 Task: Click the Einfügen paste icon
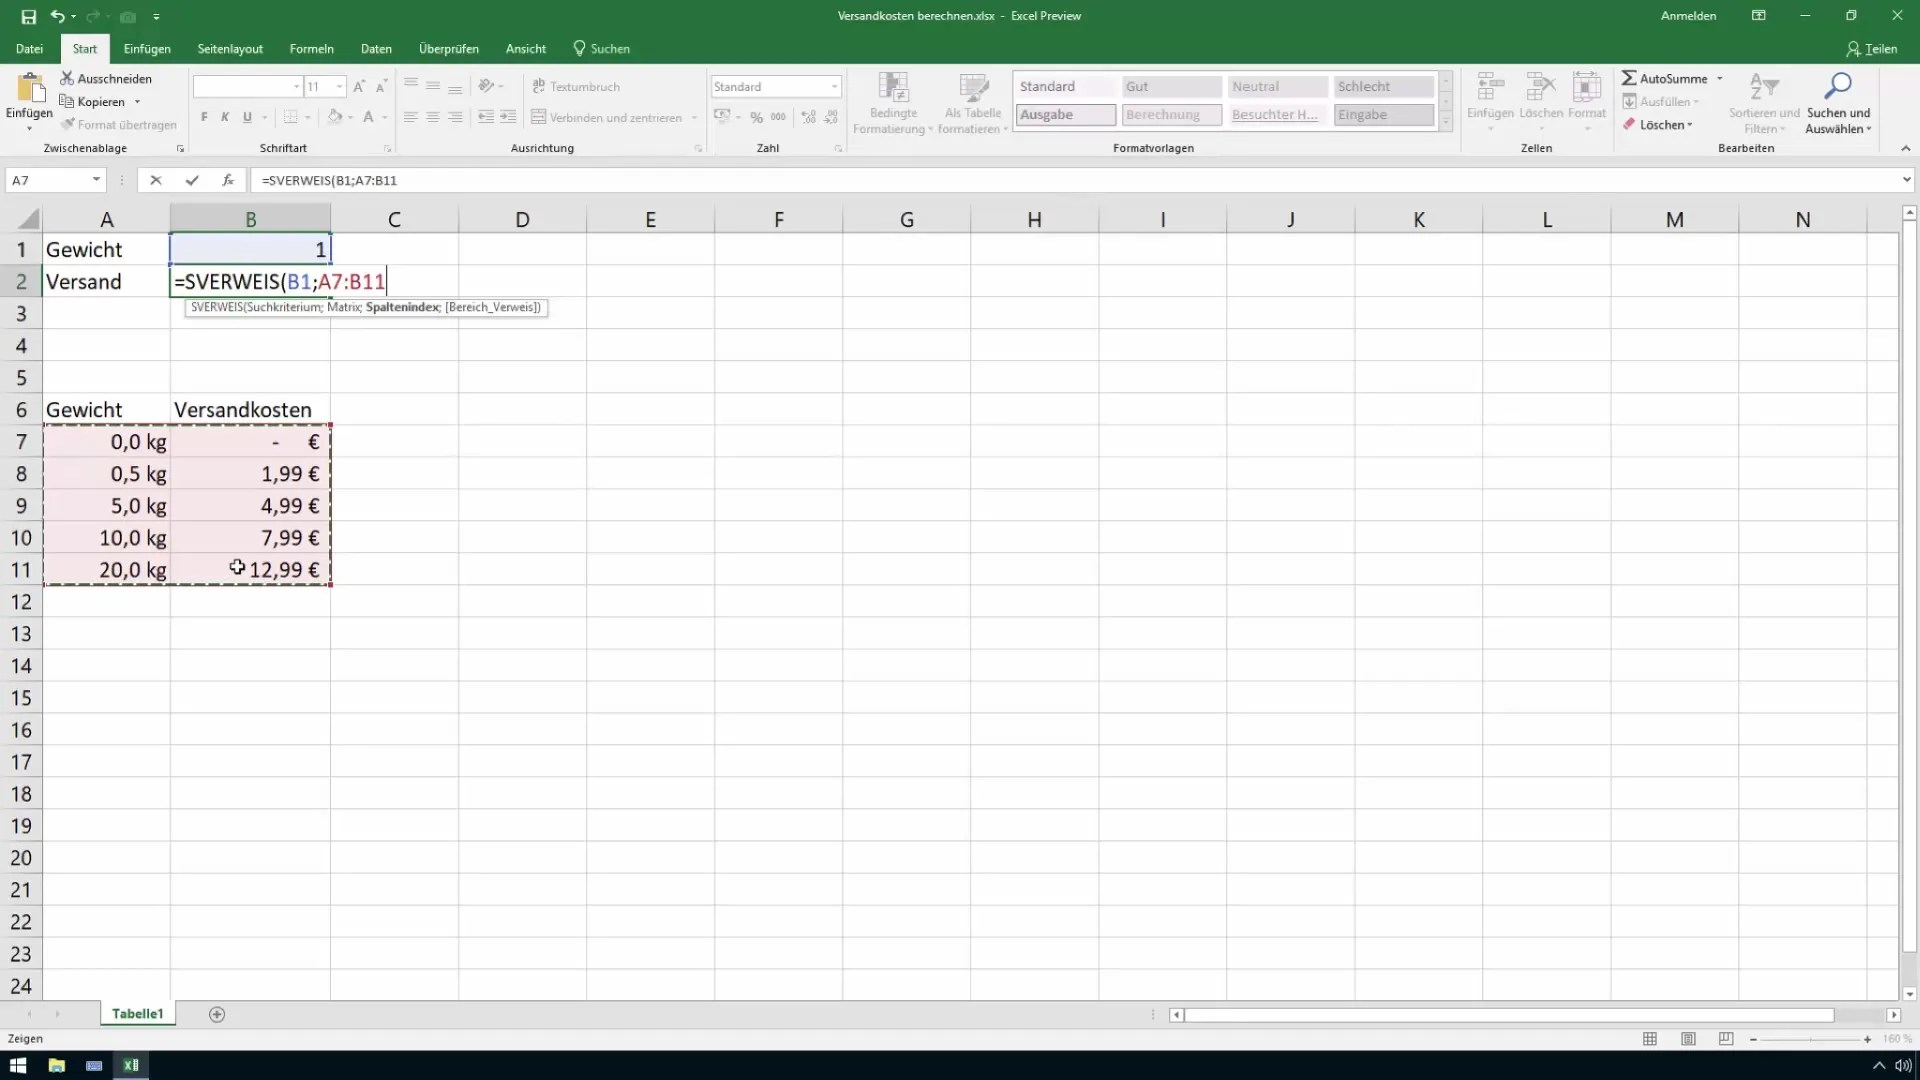pyautogui.click(x=30, y=90)
